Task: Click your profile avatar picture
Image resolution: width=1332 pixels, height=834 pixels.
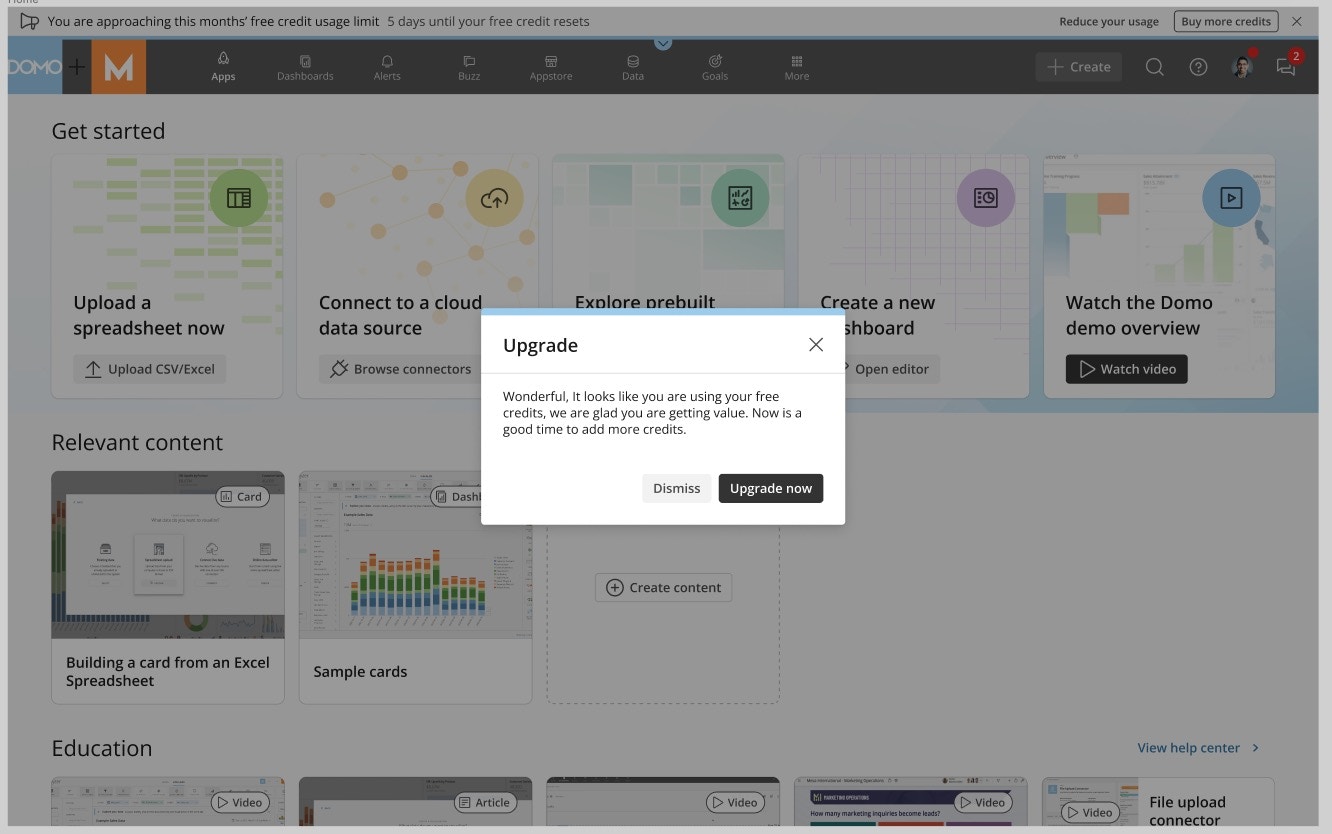Action: click(x=1241, y=66)
